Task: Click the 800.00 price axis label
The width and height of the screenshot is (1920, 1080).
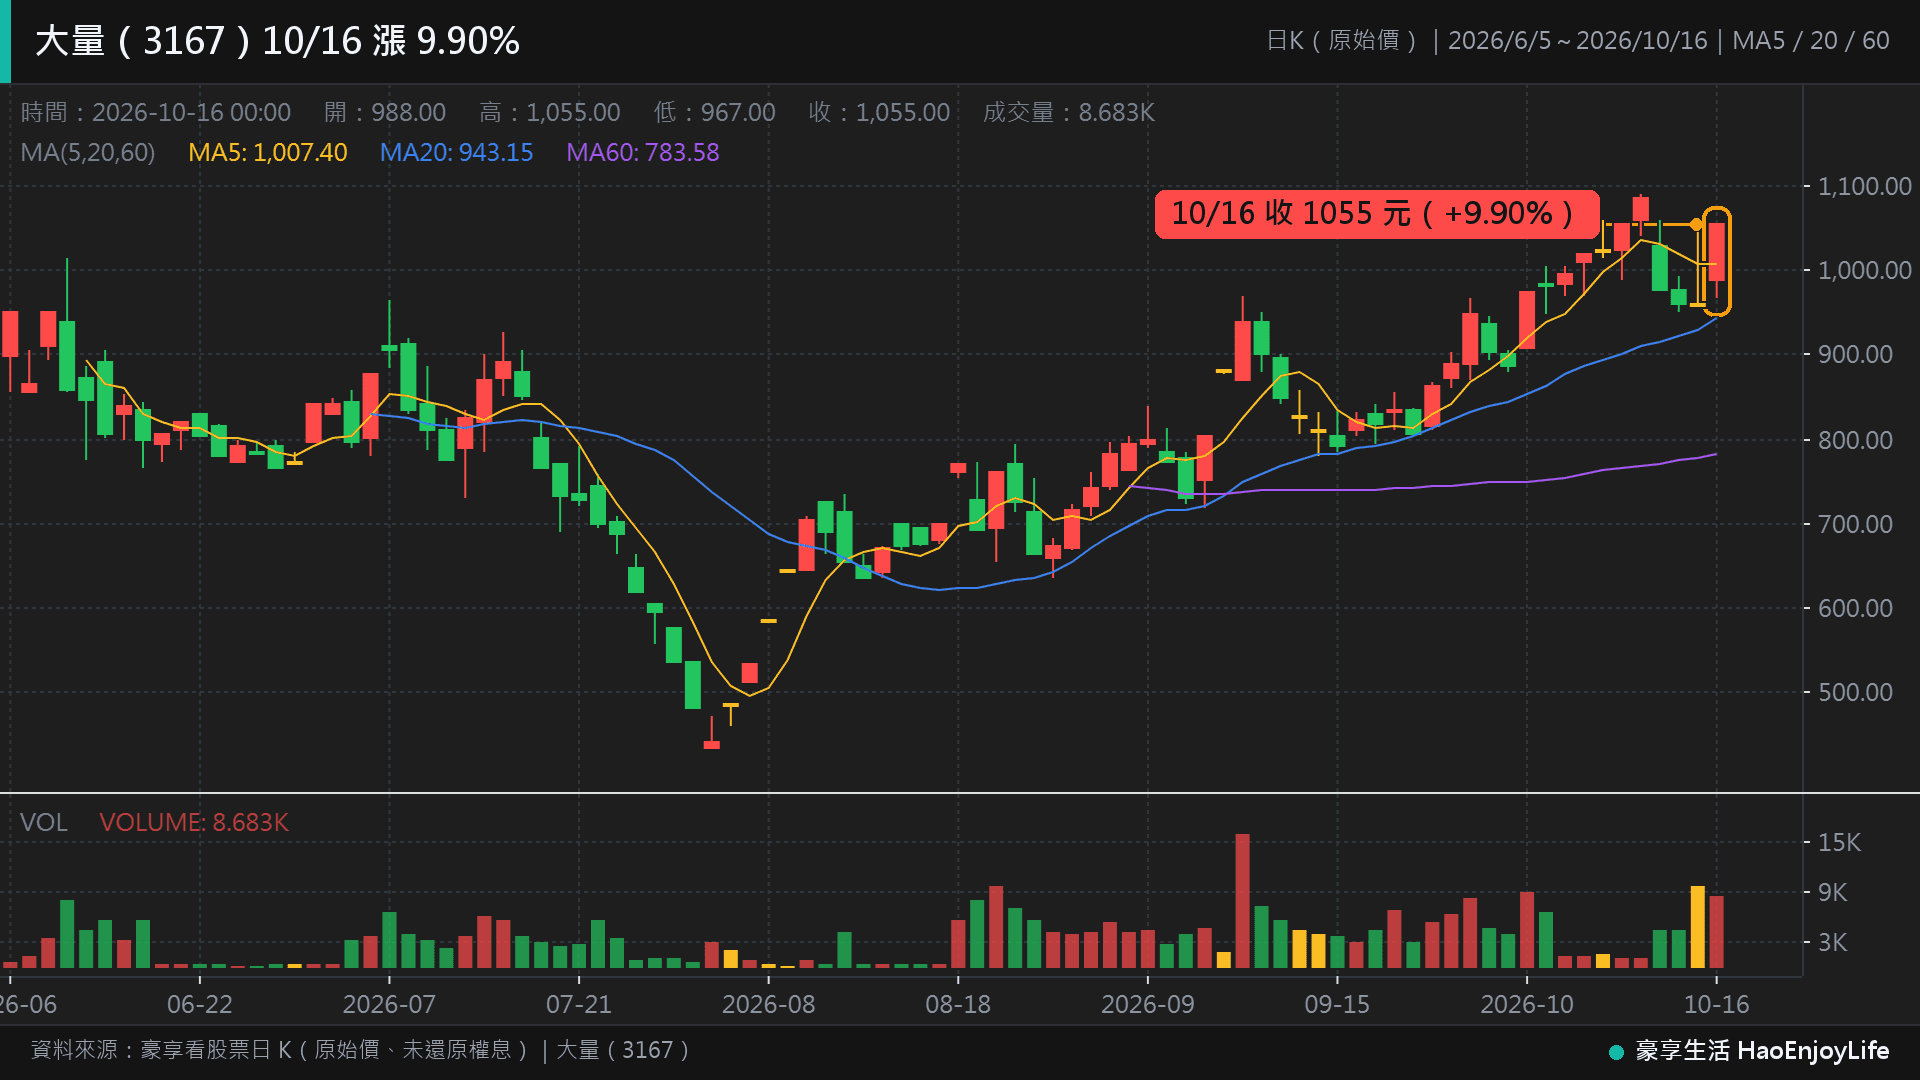Action: coord(1855,440)
